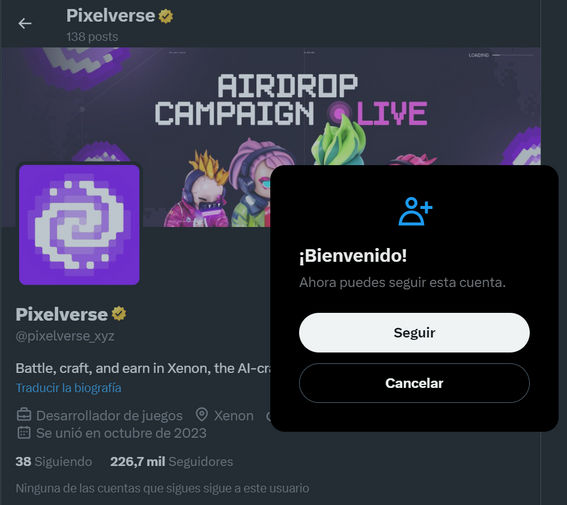Viewport: 567px width, 505px height.
Task: Click the Desarrollador de juegos category label
Action: pos(109,416)
